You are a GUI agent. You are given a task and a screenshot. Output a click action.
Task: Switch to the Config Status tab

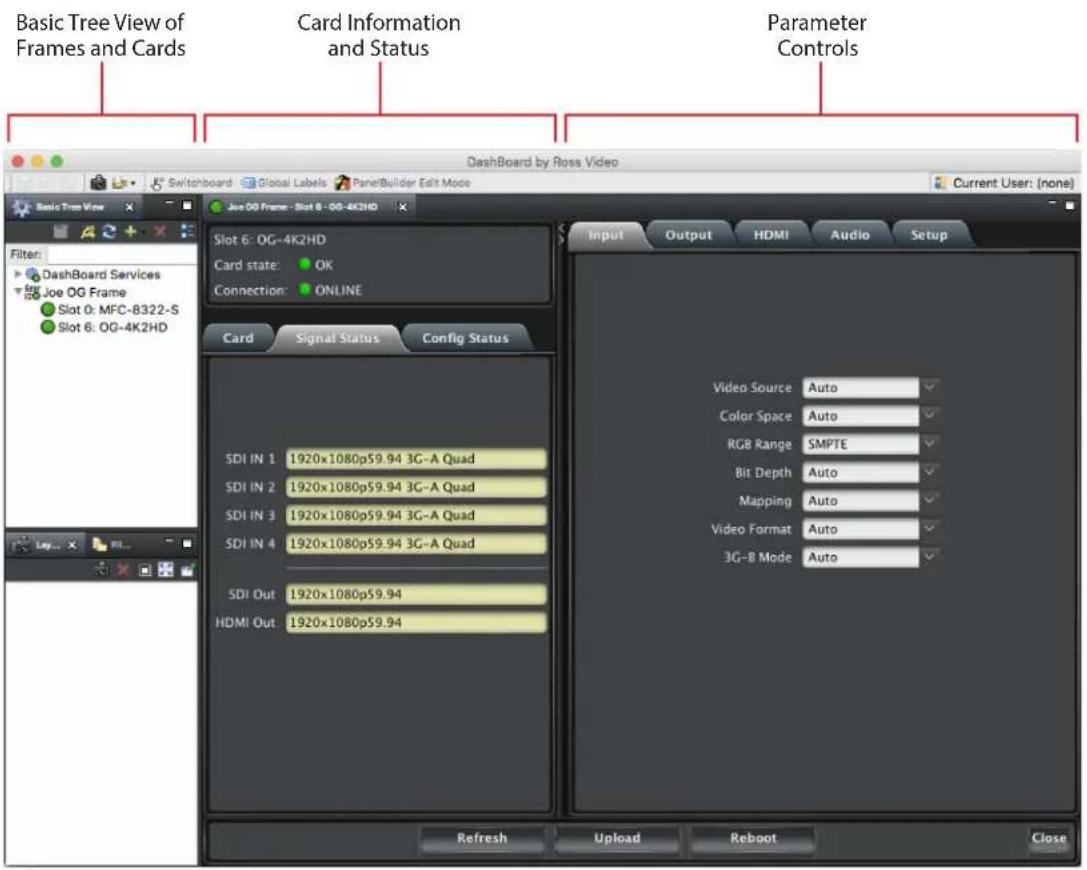tap(465, 338)
